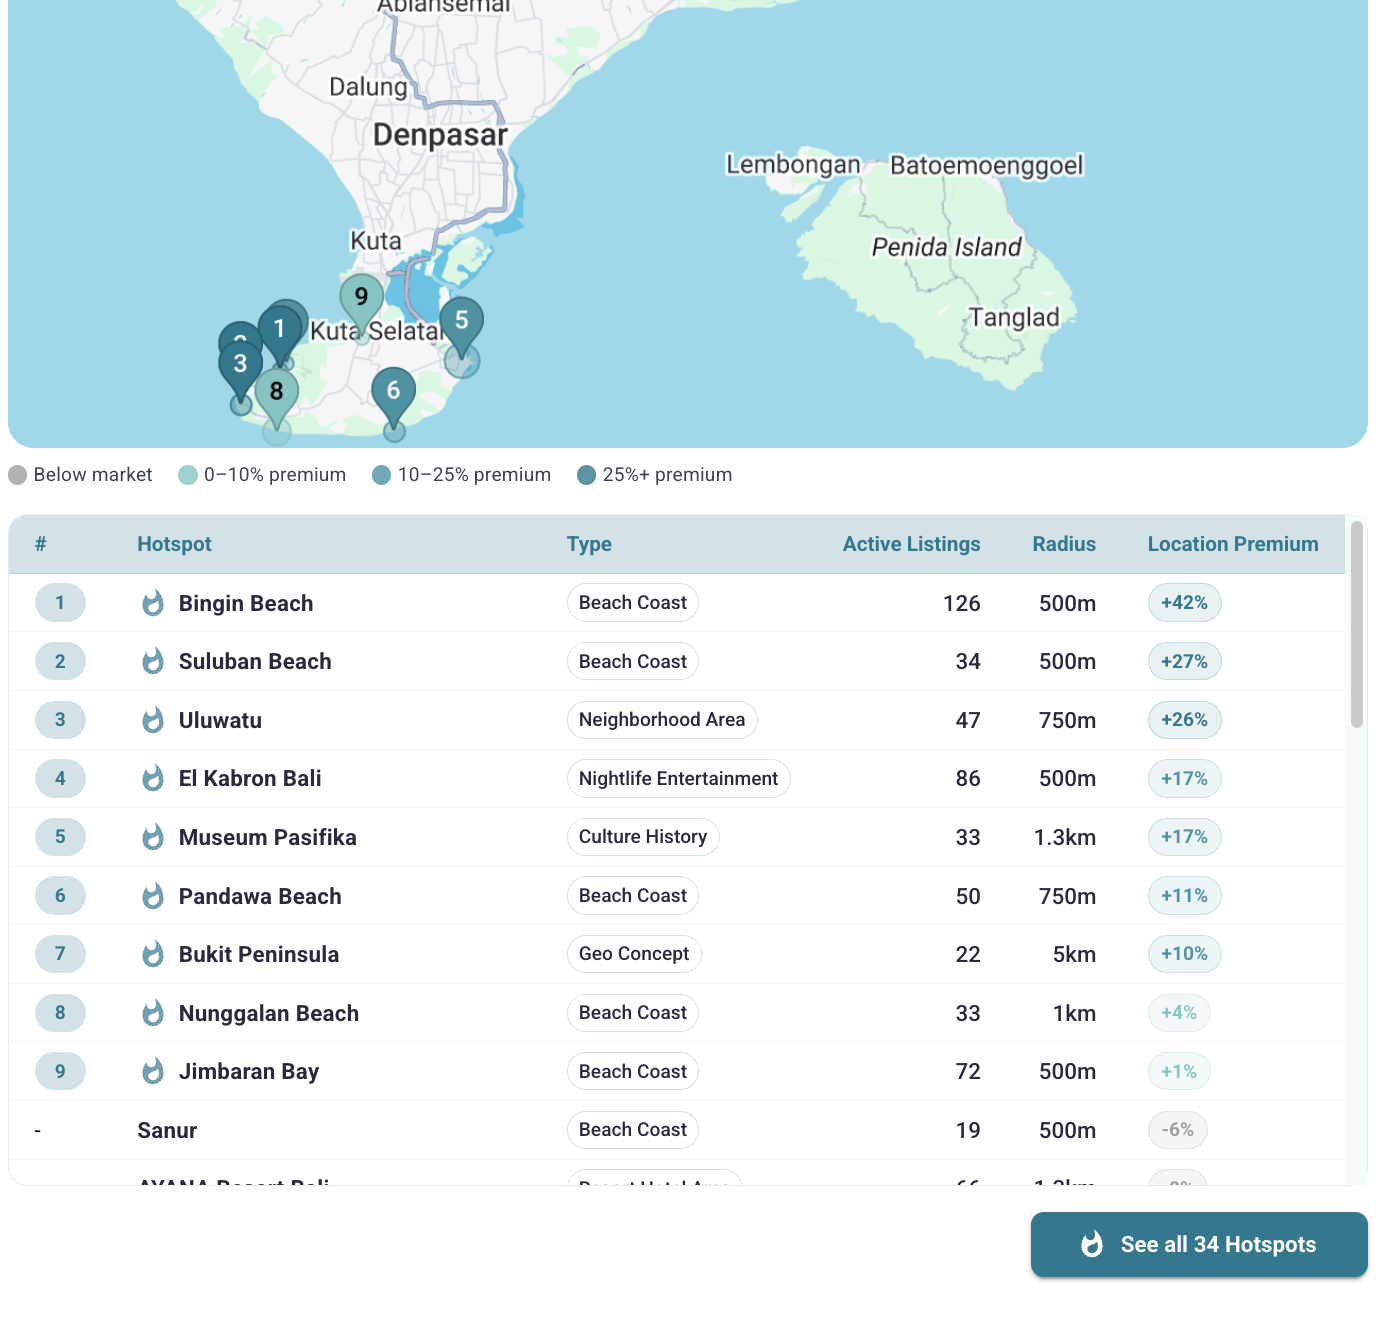Click 126 active listings value
Image resolution: width=1396 pixels, height=1318 pixels.
click(962, 603)
